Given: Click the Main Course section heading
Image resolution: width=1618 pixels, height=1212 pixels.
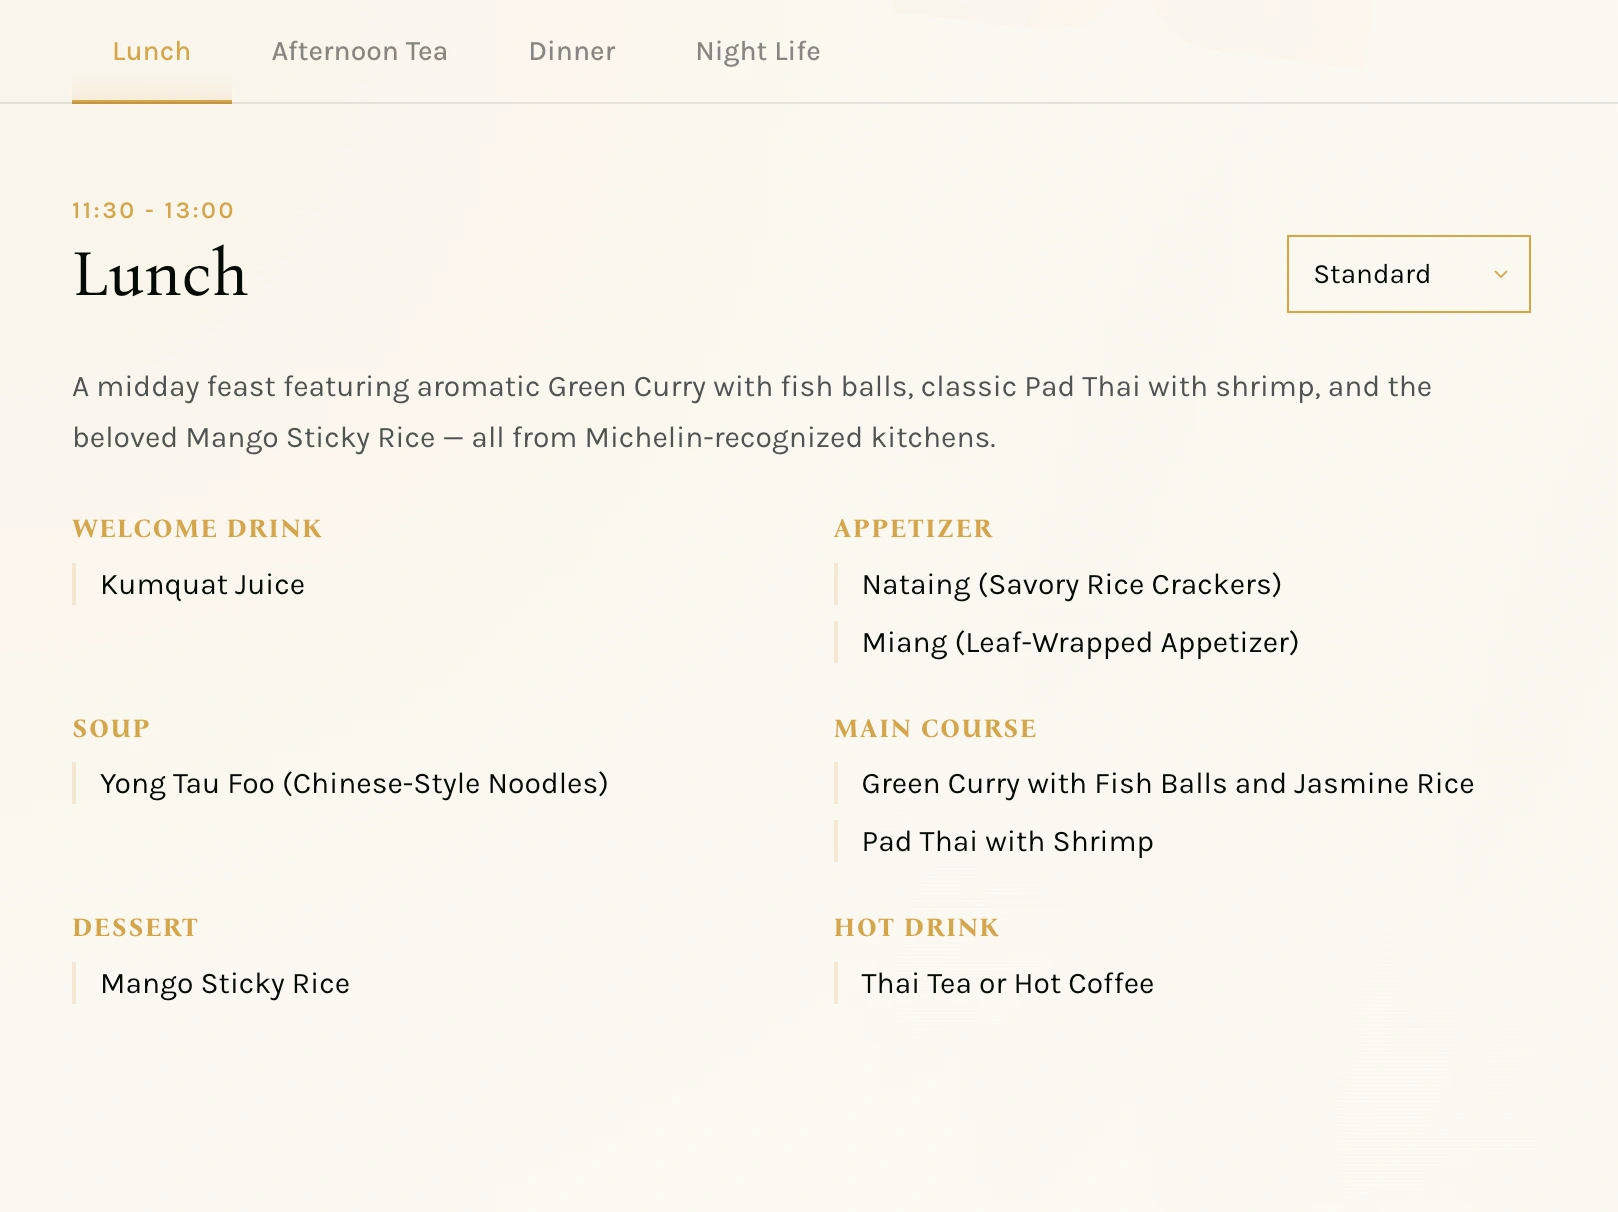Looking at the screenshot, I should tap(935, 728).
